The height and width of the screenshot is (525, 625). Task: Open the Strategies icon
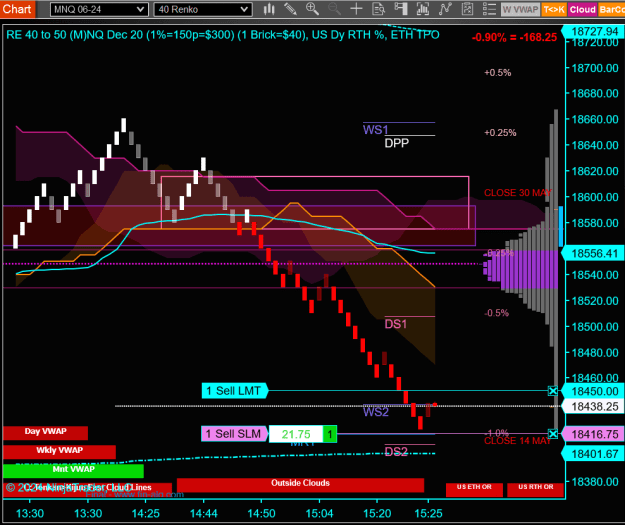click(467, 9)
